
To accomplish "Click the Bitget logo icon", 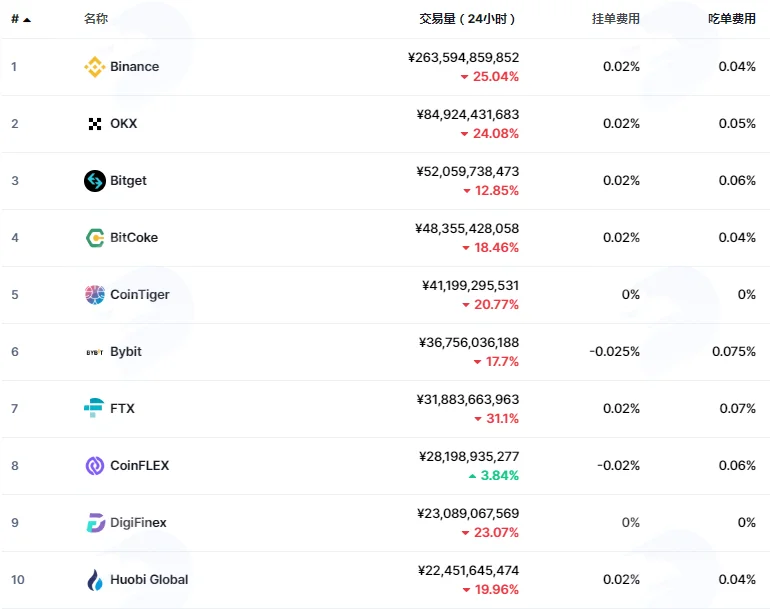I will click(x=95, y=181).
